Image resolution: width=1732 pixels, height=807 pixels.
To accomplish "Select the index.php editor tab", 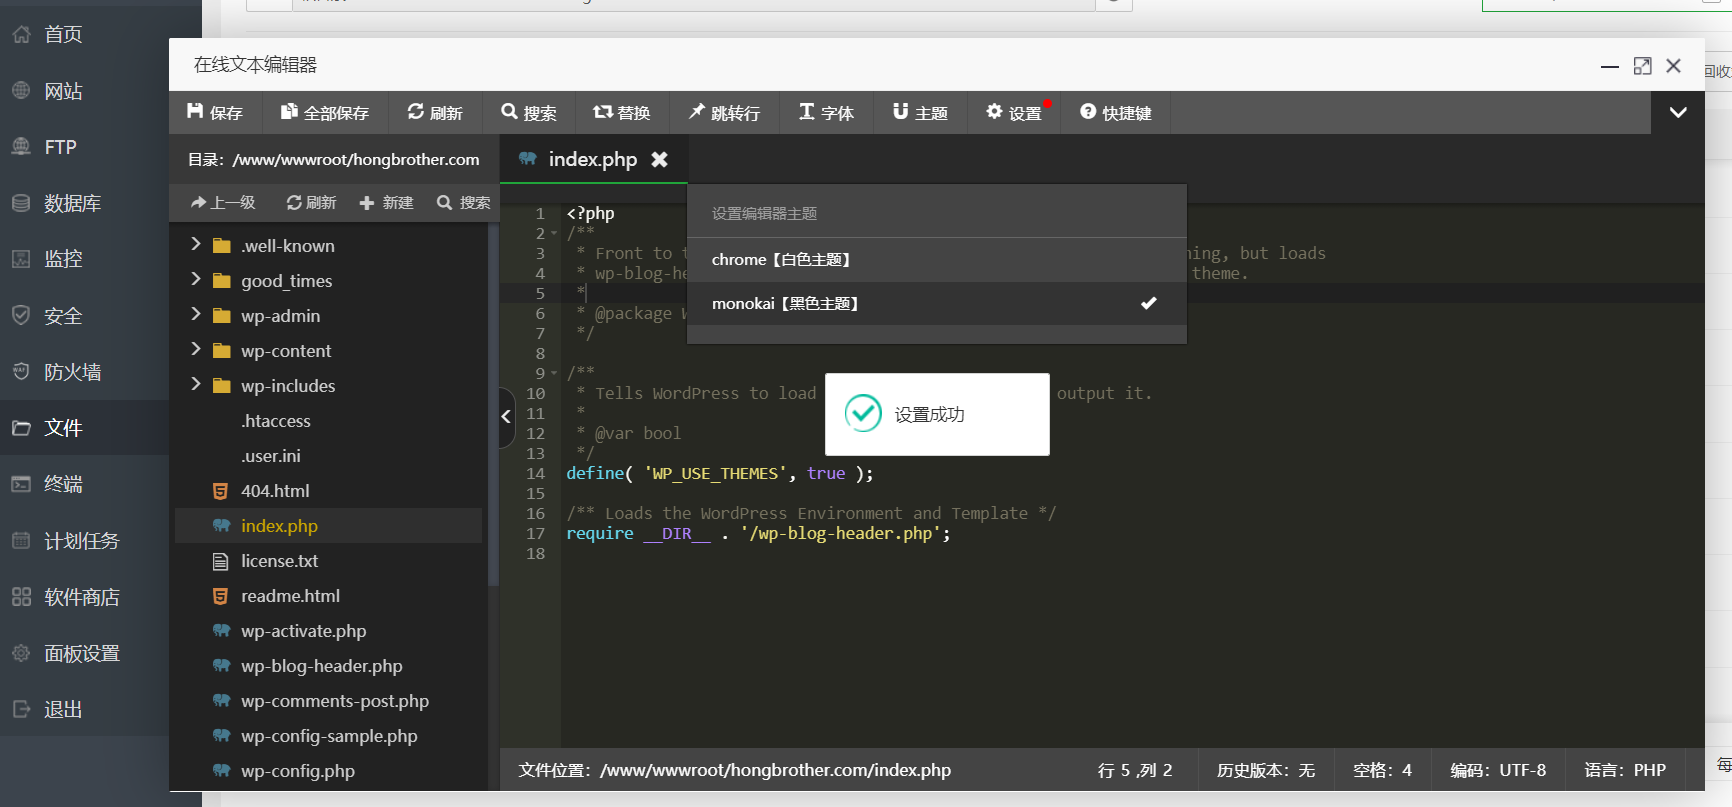I will (x=593, y=159).
